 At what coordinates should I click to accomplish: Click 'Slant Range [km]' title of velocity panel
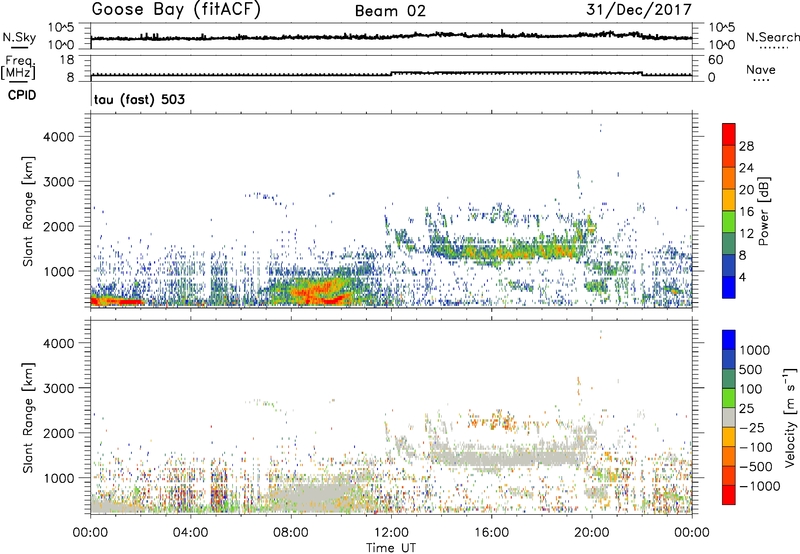click(28, 417)
